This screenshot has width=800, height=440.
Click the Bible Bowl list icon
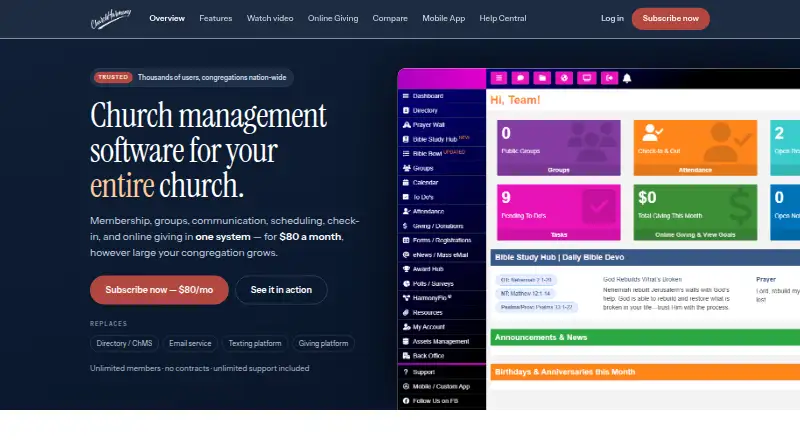pos(406,154)
